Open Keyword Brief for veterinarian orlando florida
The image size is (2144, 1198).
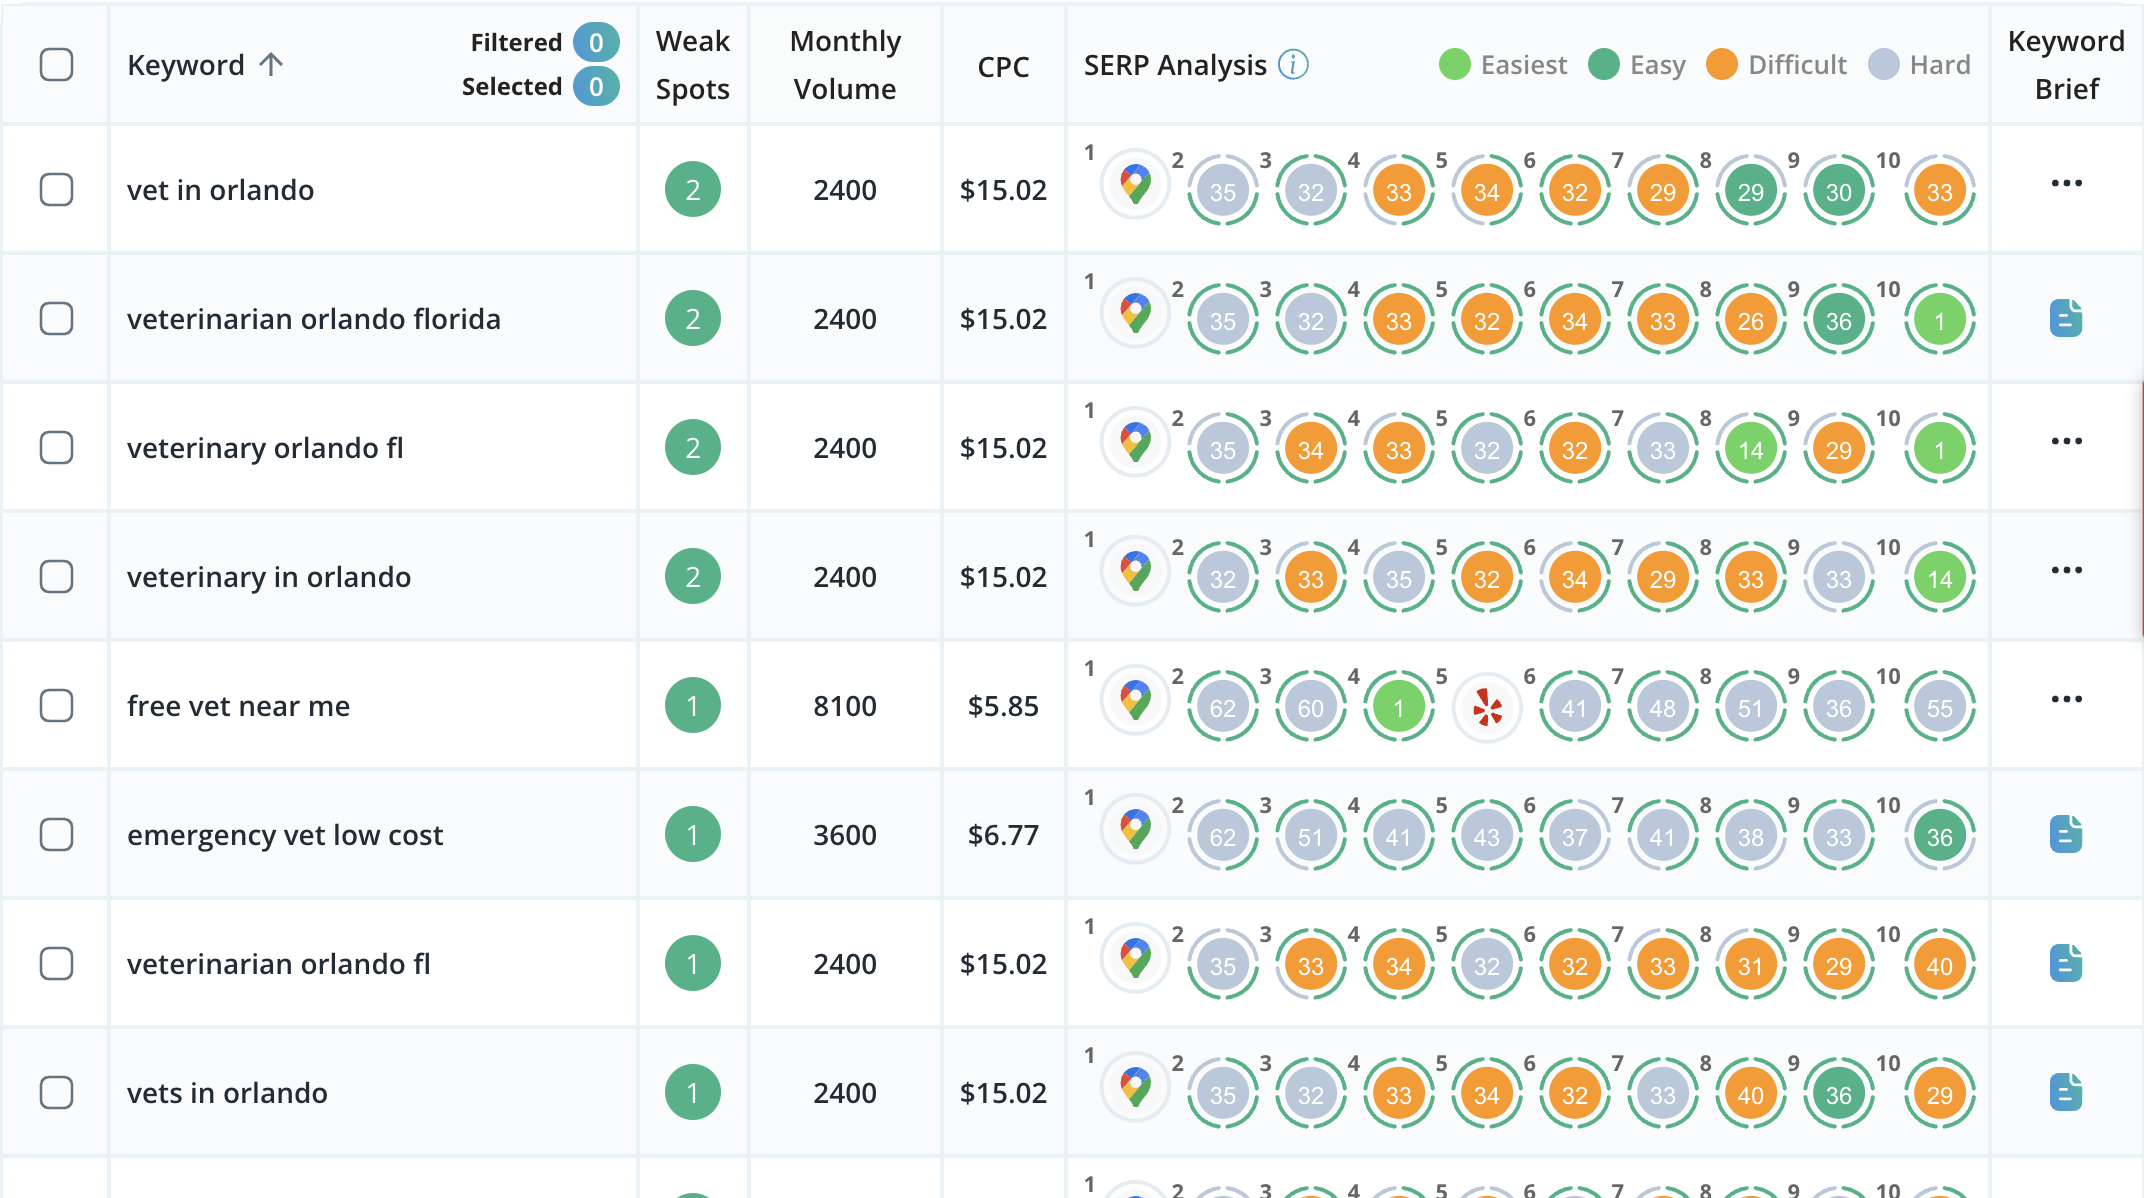pos(2066,318)
